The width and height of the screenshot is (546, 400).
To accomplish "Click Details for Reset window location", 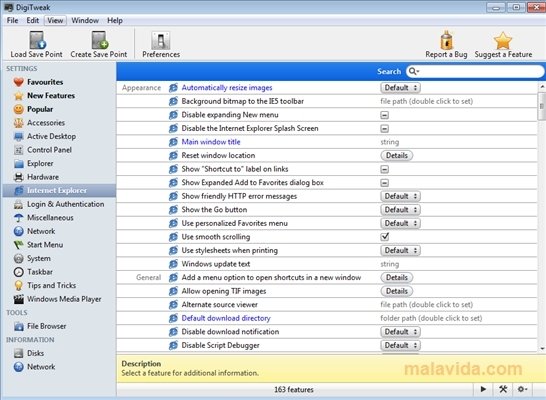I will [x=396, y=156].
